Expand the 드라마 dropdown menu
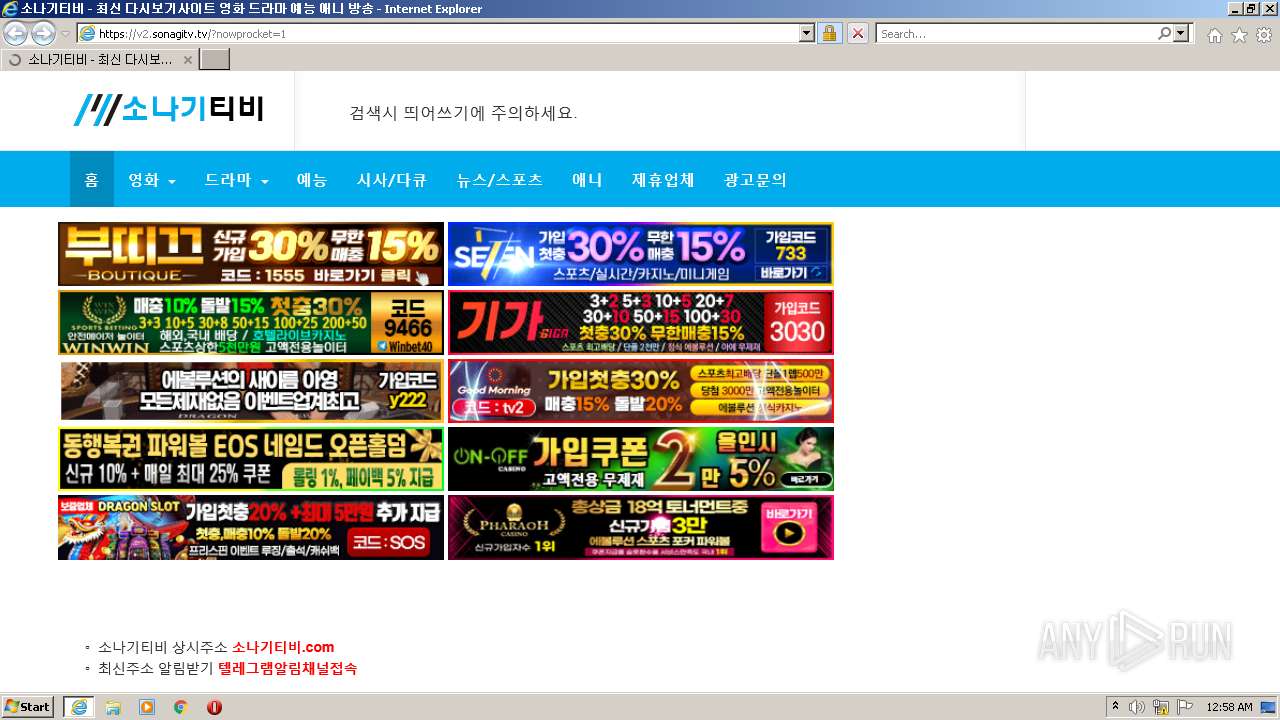Viewport: 1280px width, 720px height. [x=236, y=180]
